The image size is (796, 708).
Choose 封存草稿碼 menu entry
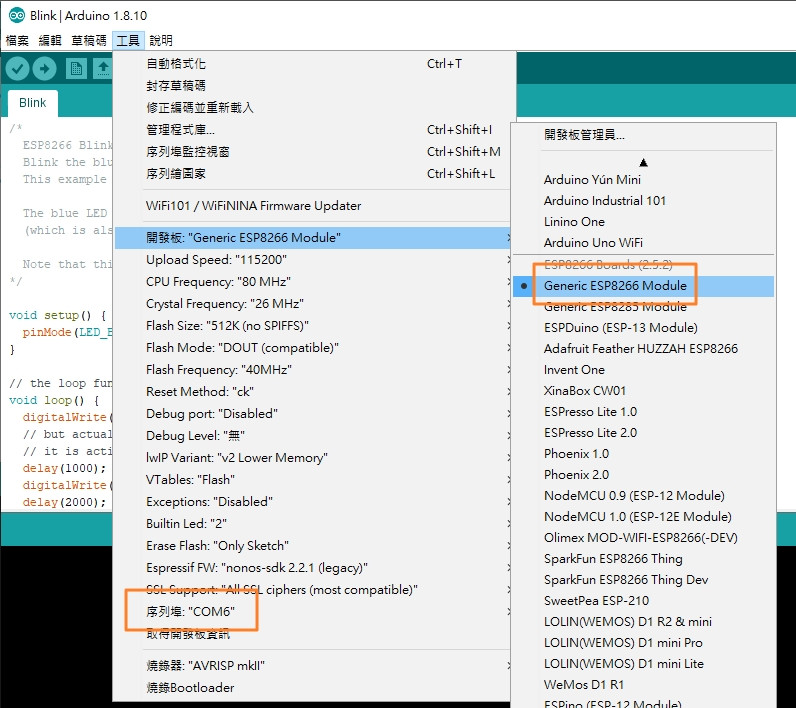point(311,85)
